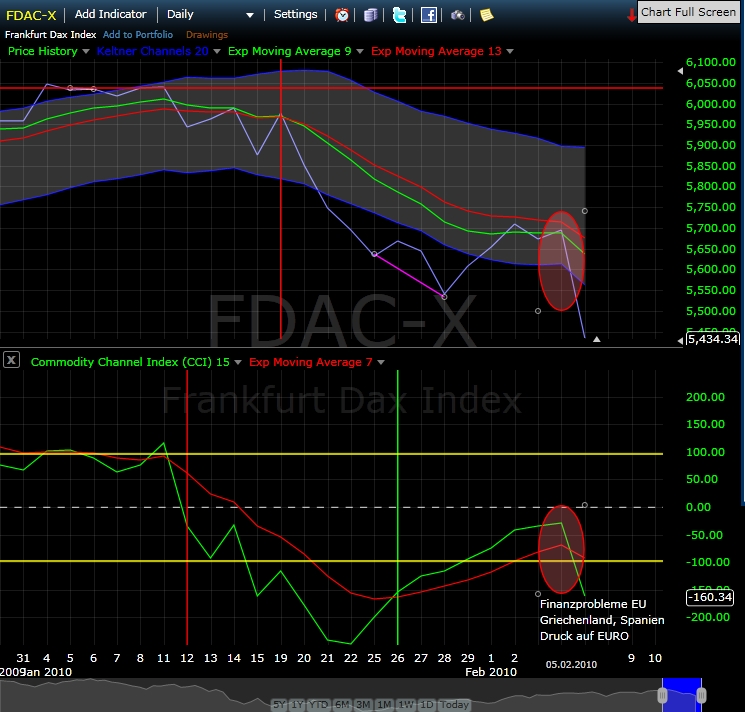
Task: Click the 6,050.00 price axis label
Action: pyautogui.click(x=711, y=83)
